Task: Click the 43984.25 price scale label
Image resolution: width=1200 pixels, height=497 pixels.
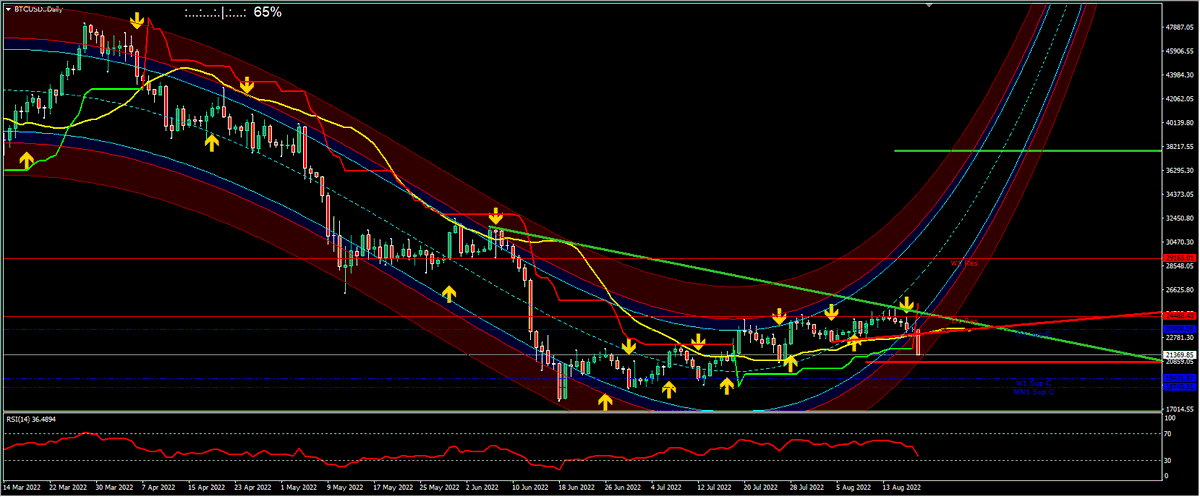Action: click(1180, 75)
